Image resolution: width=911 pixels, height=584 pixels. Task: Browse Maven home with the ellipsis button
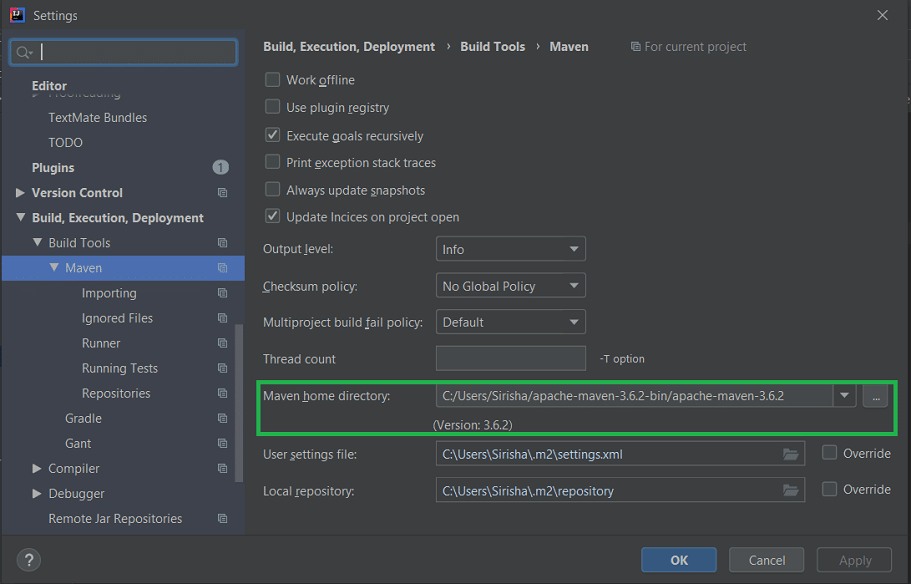point(876,396)
